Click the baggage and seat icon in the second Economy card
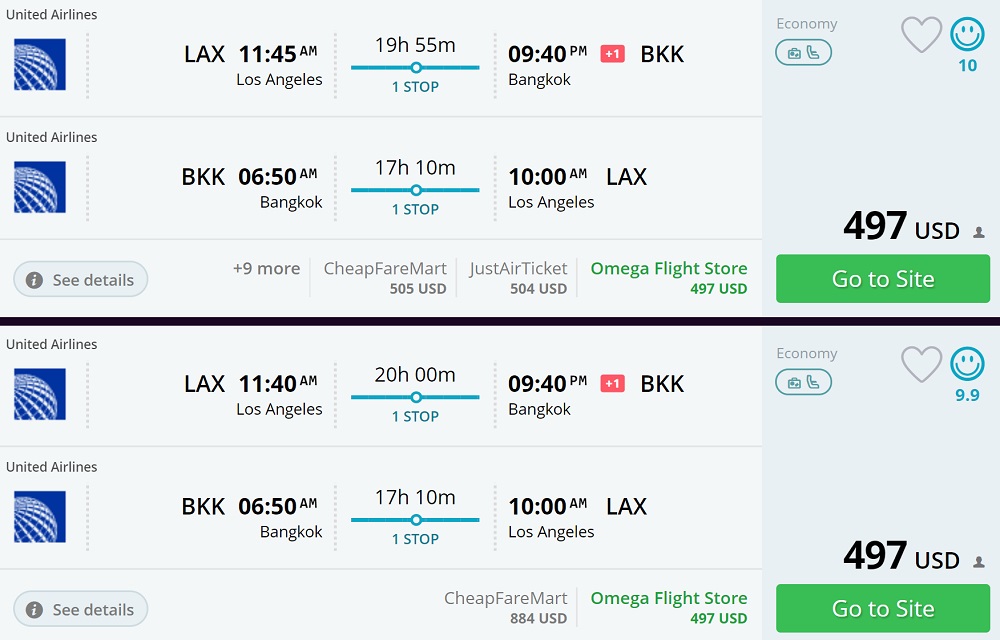The height and width of the screenshot is (640, 1000). [803, 382]
